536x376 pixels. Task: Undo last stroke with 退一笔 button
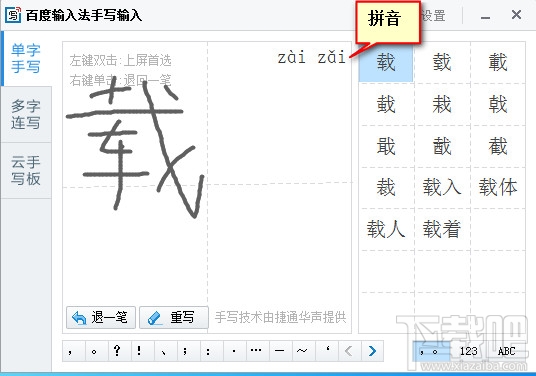(101, 318)
